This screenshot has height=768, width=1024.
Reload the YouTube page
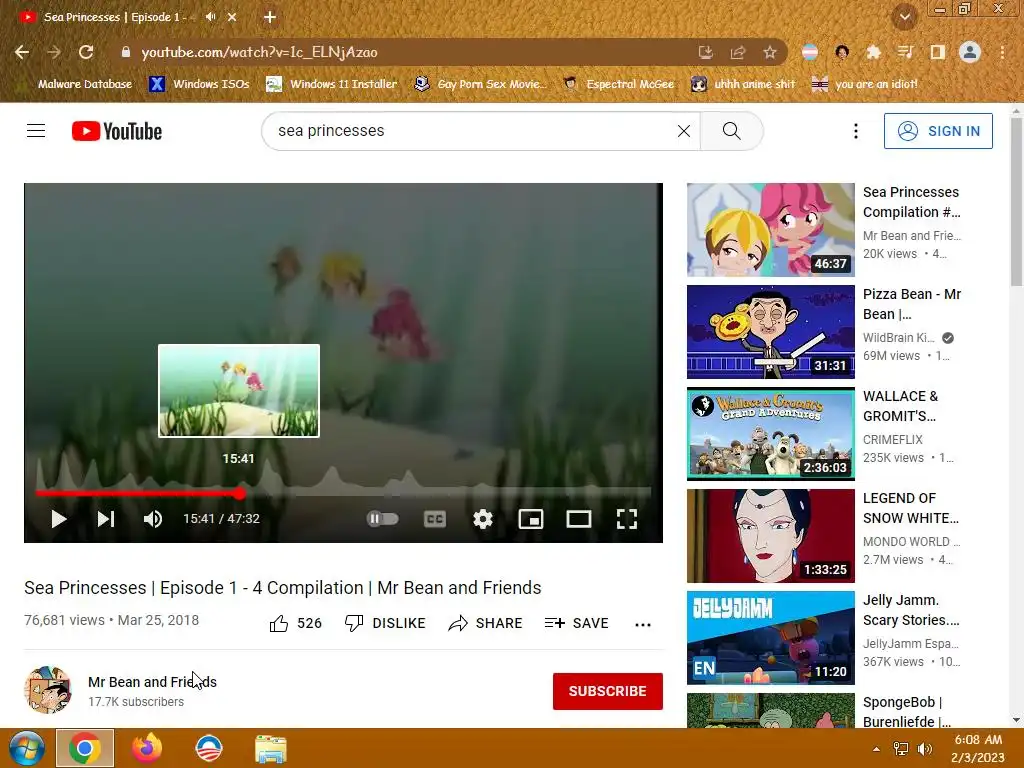pos(86,52)
